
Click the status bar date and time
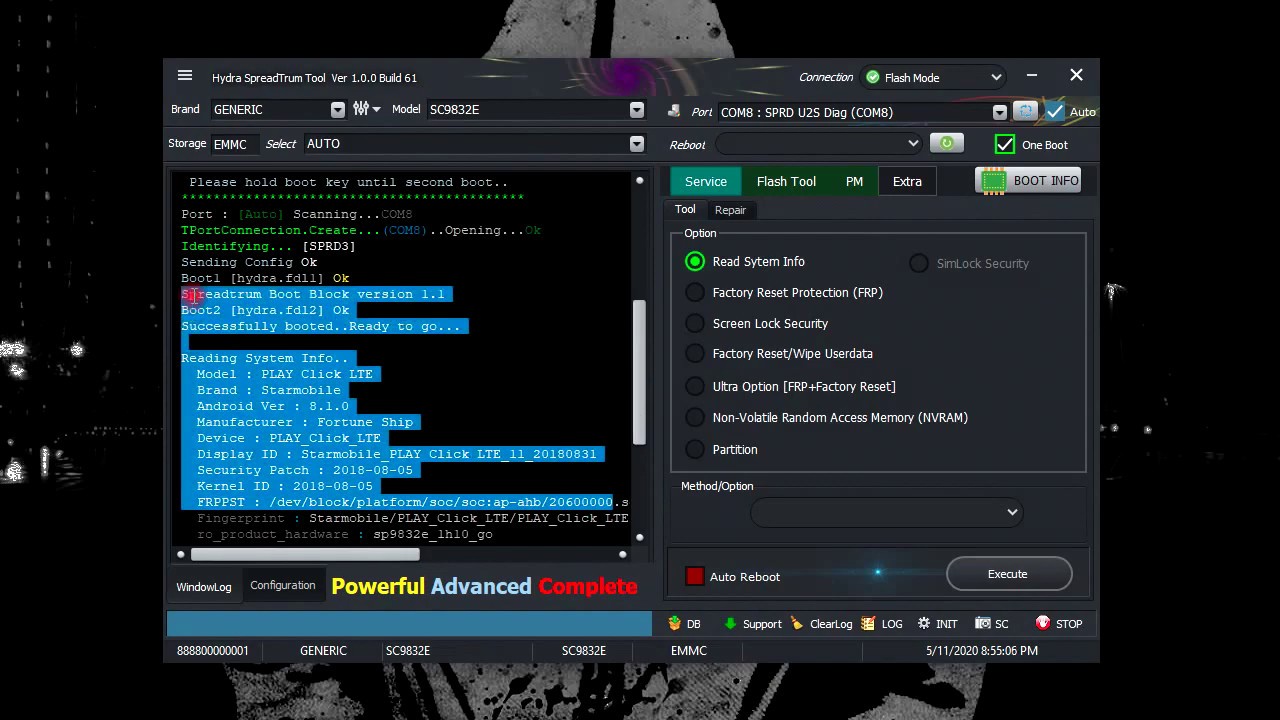coord(982,650)
